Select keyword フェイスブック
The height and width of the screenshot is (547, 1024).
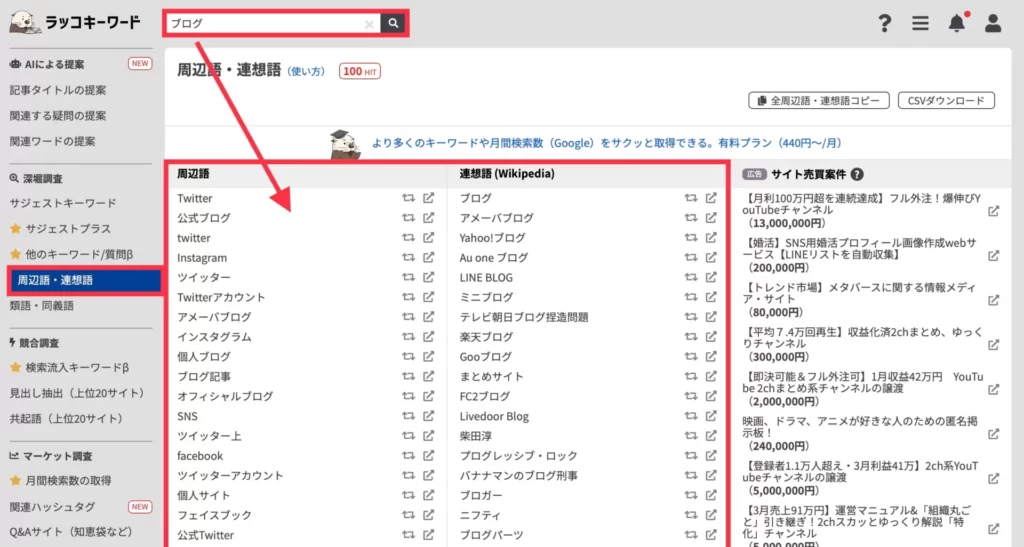coord(214,514)
